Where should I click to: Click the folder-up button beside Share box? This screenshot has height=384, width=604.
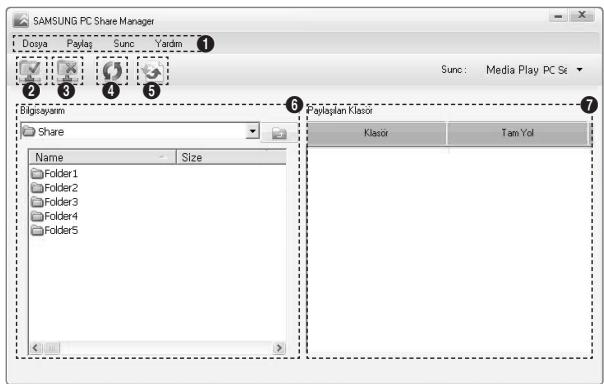pyautogui.click(x=279, y=133)
